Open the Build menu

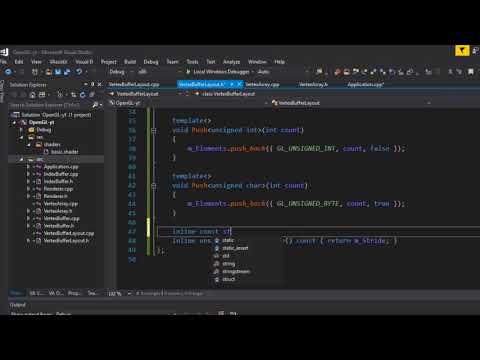click(130, 62)
